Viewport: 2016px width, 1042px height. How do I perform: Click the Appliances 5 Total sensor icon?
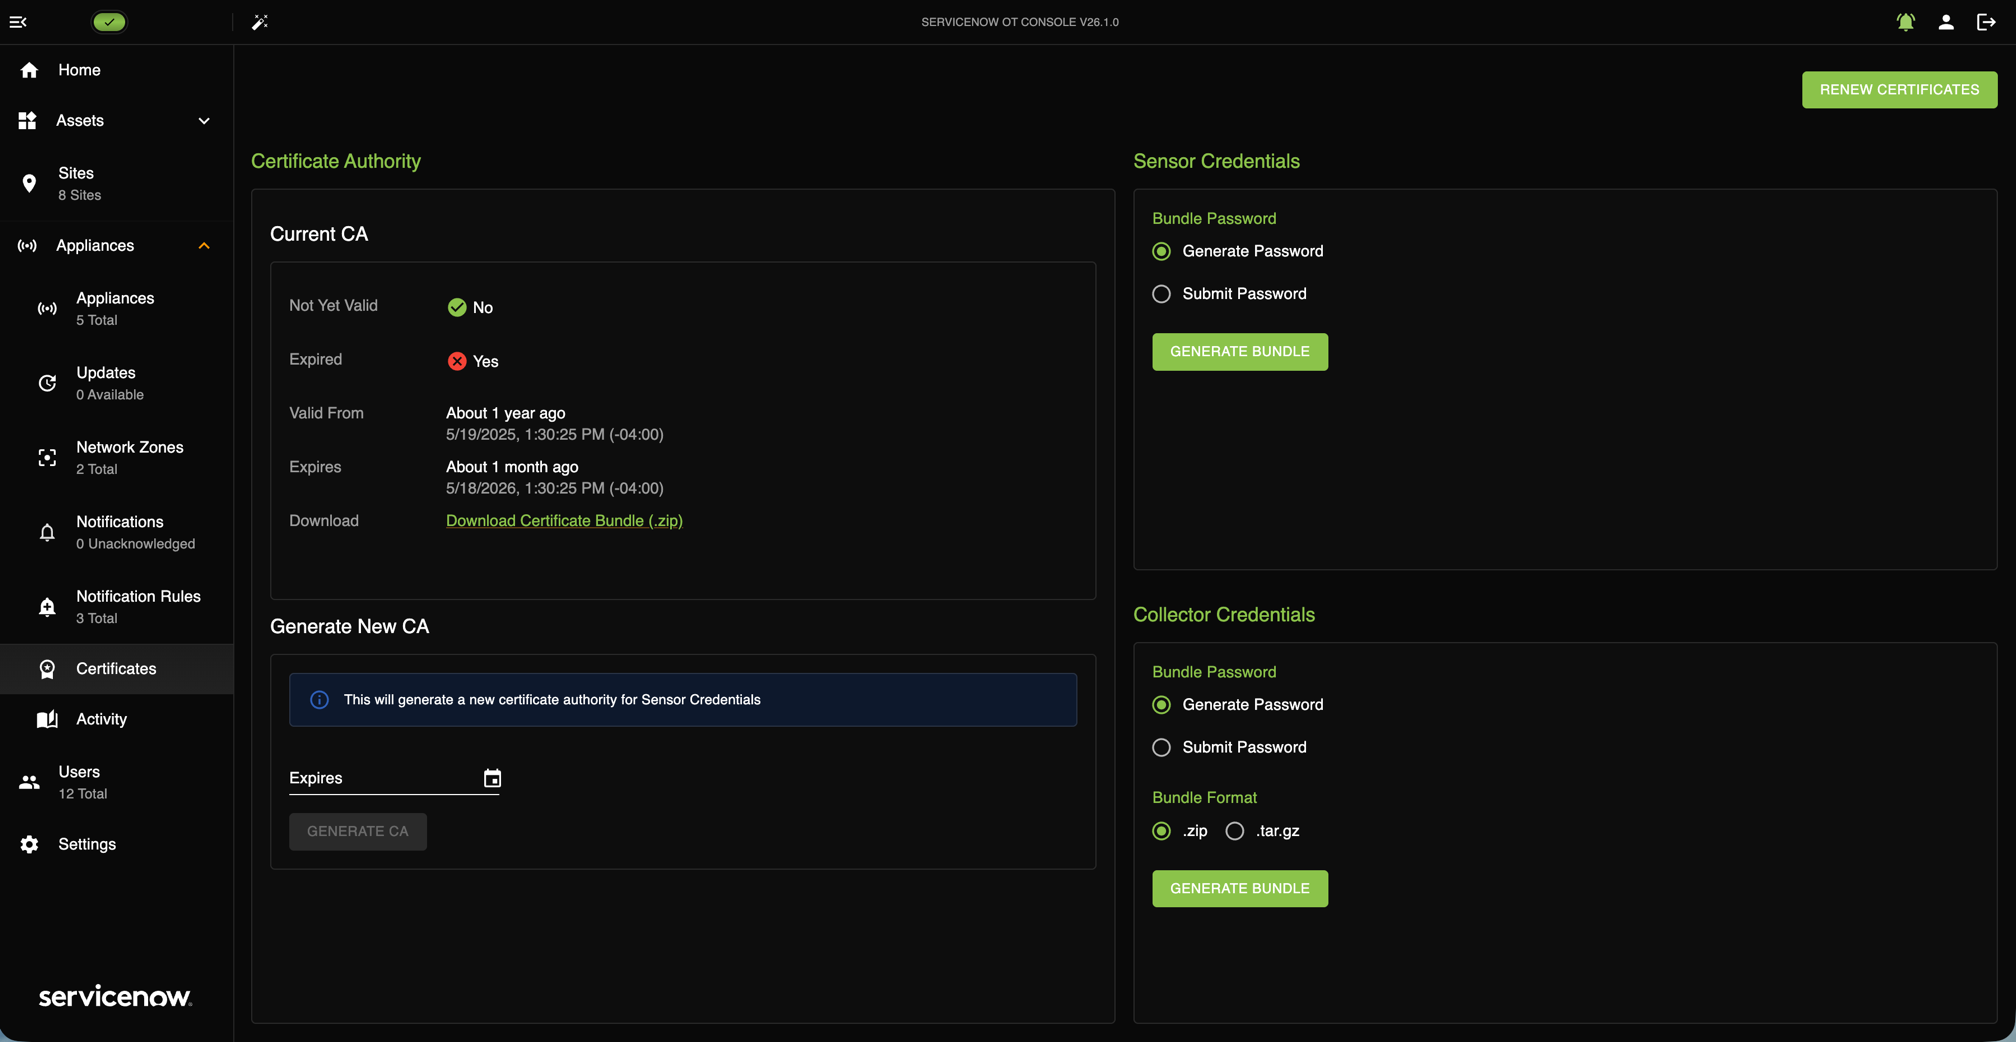tap(47, 309)
